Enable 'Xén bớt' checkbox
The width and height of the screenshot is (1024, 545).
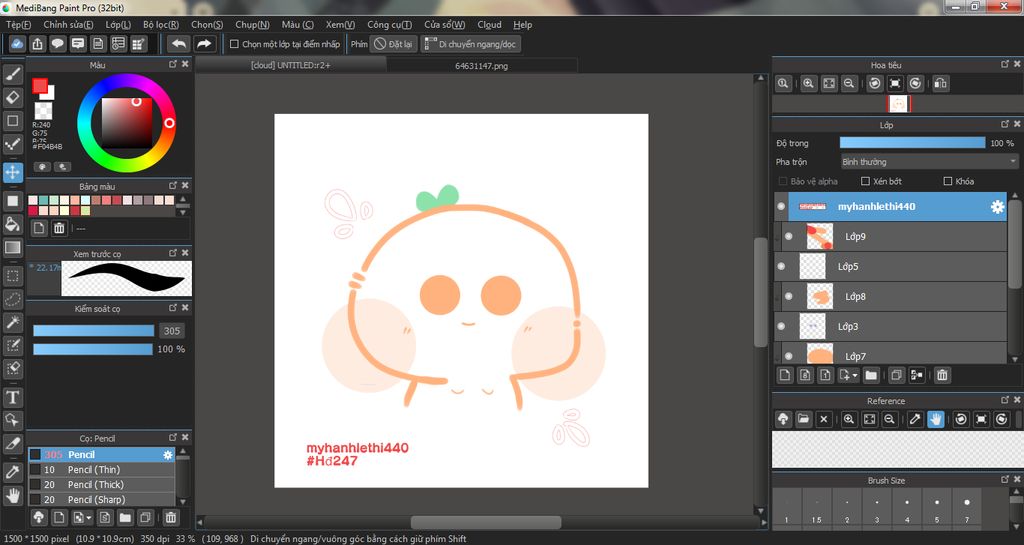click(x=865, y=181)
